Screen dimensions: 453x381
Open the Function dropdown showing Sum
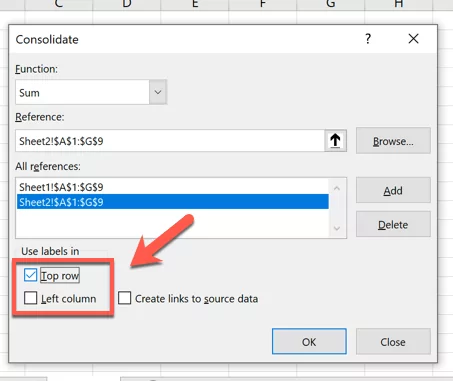tap(91, 92)
